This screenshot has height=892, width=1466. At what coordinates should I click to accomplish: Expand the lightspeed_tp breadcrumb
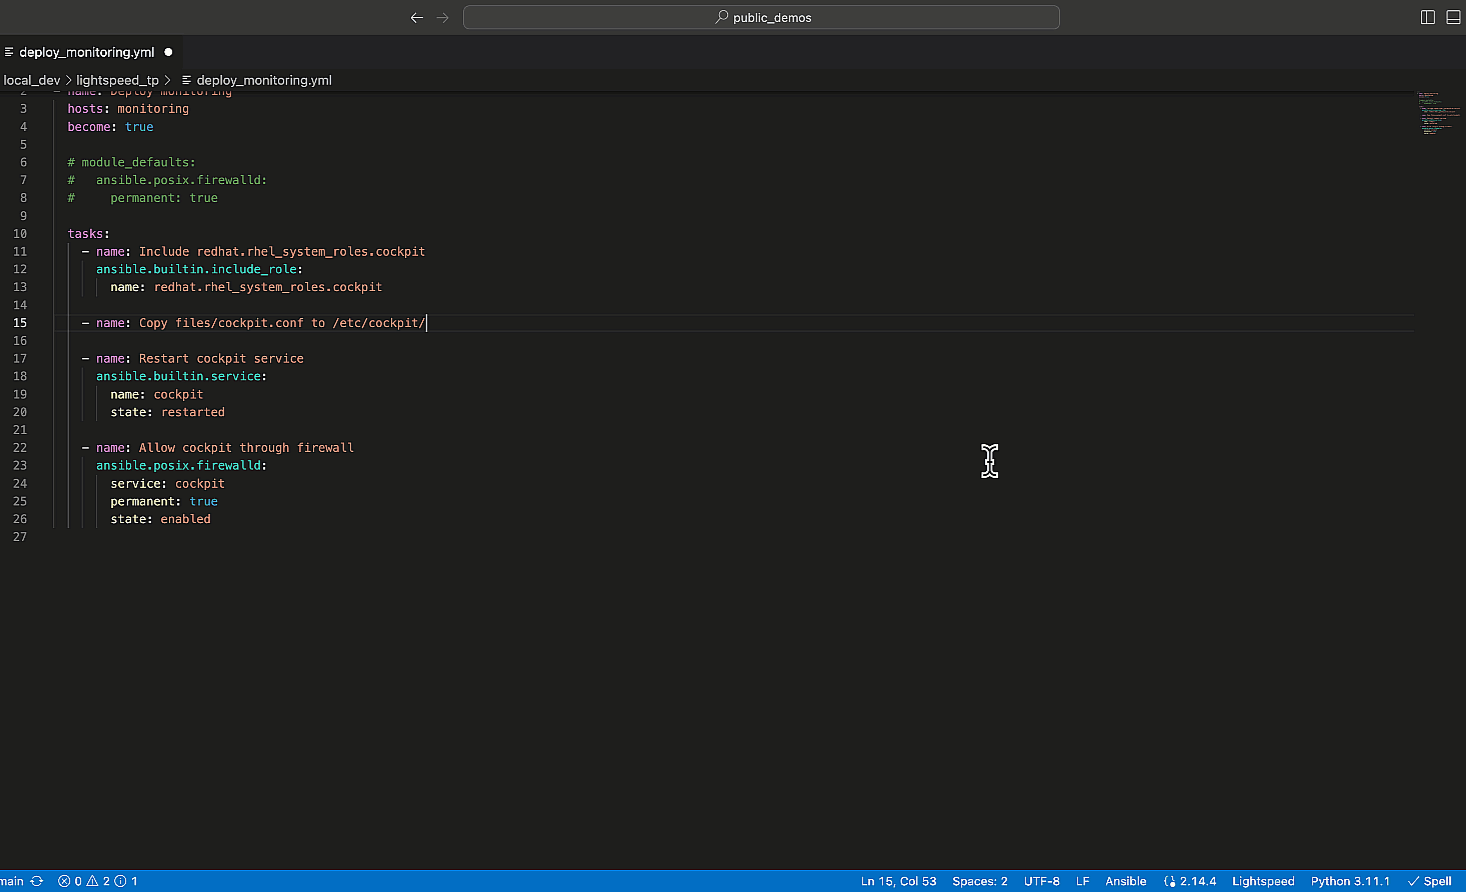pos(117,80)
